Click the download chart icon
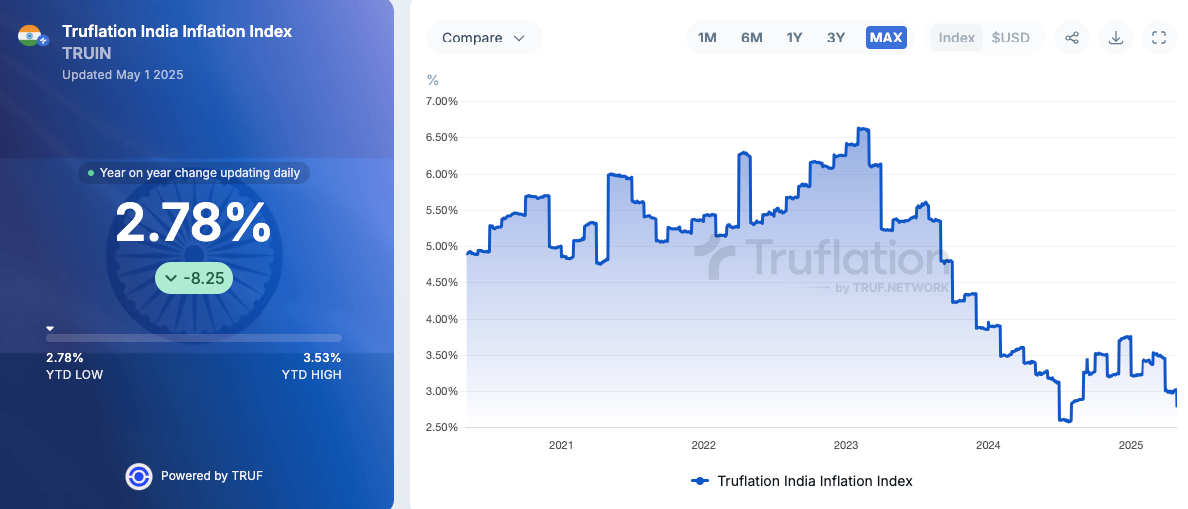 (1115, 38)
